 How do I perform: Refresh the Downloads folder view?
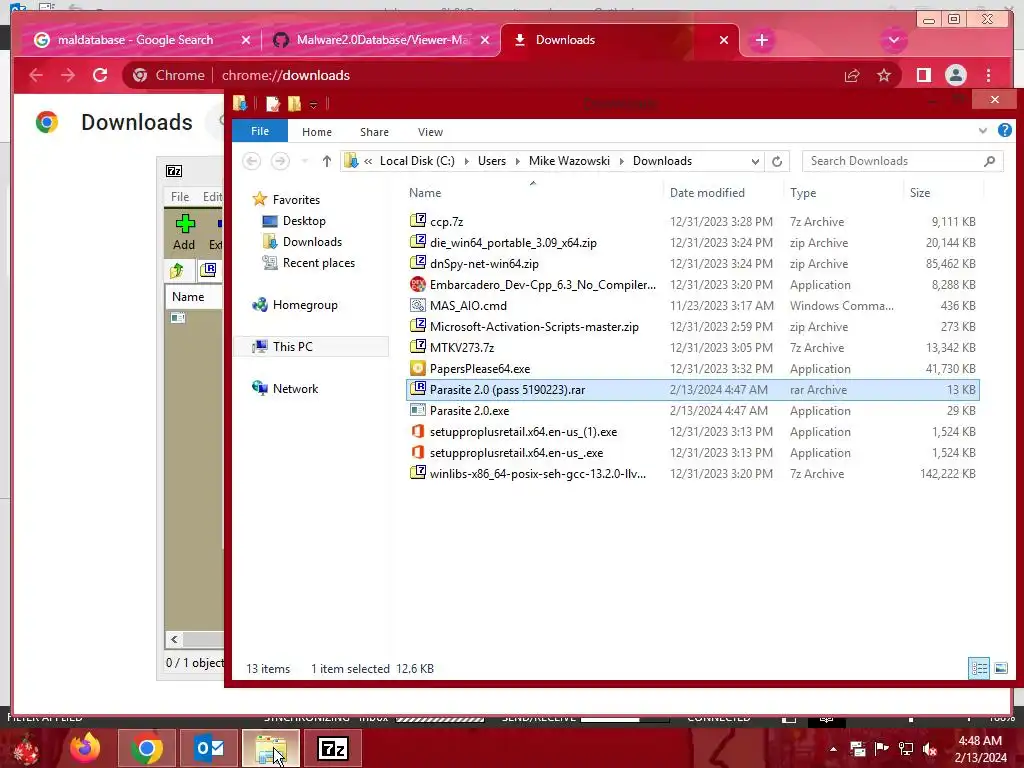(x=776, y=161)
